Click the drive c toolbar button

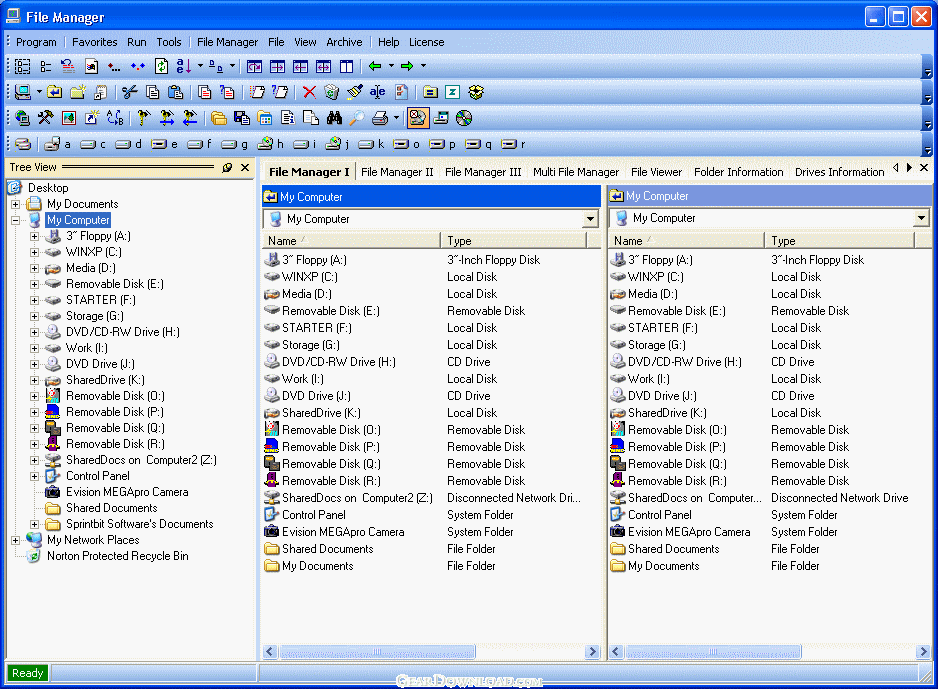click(93, 144)
